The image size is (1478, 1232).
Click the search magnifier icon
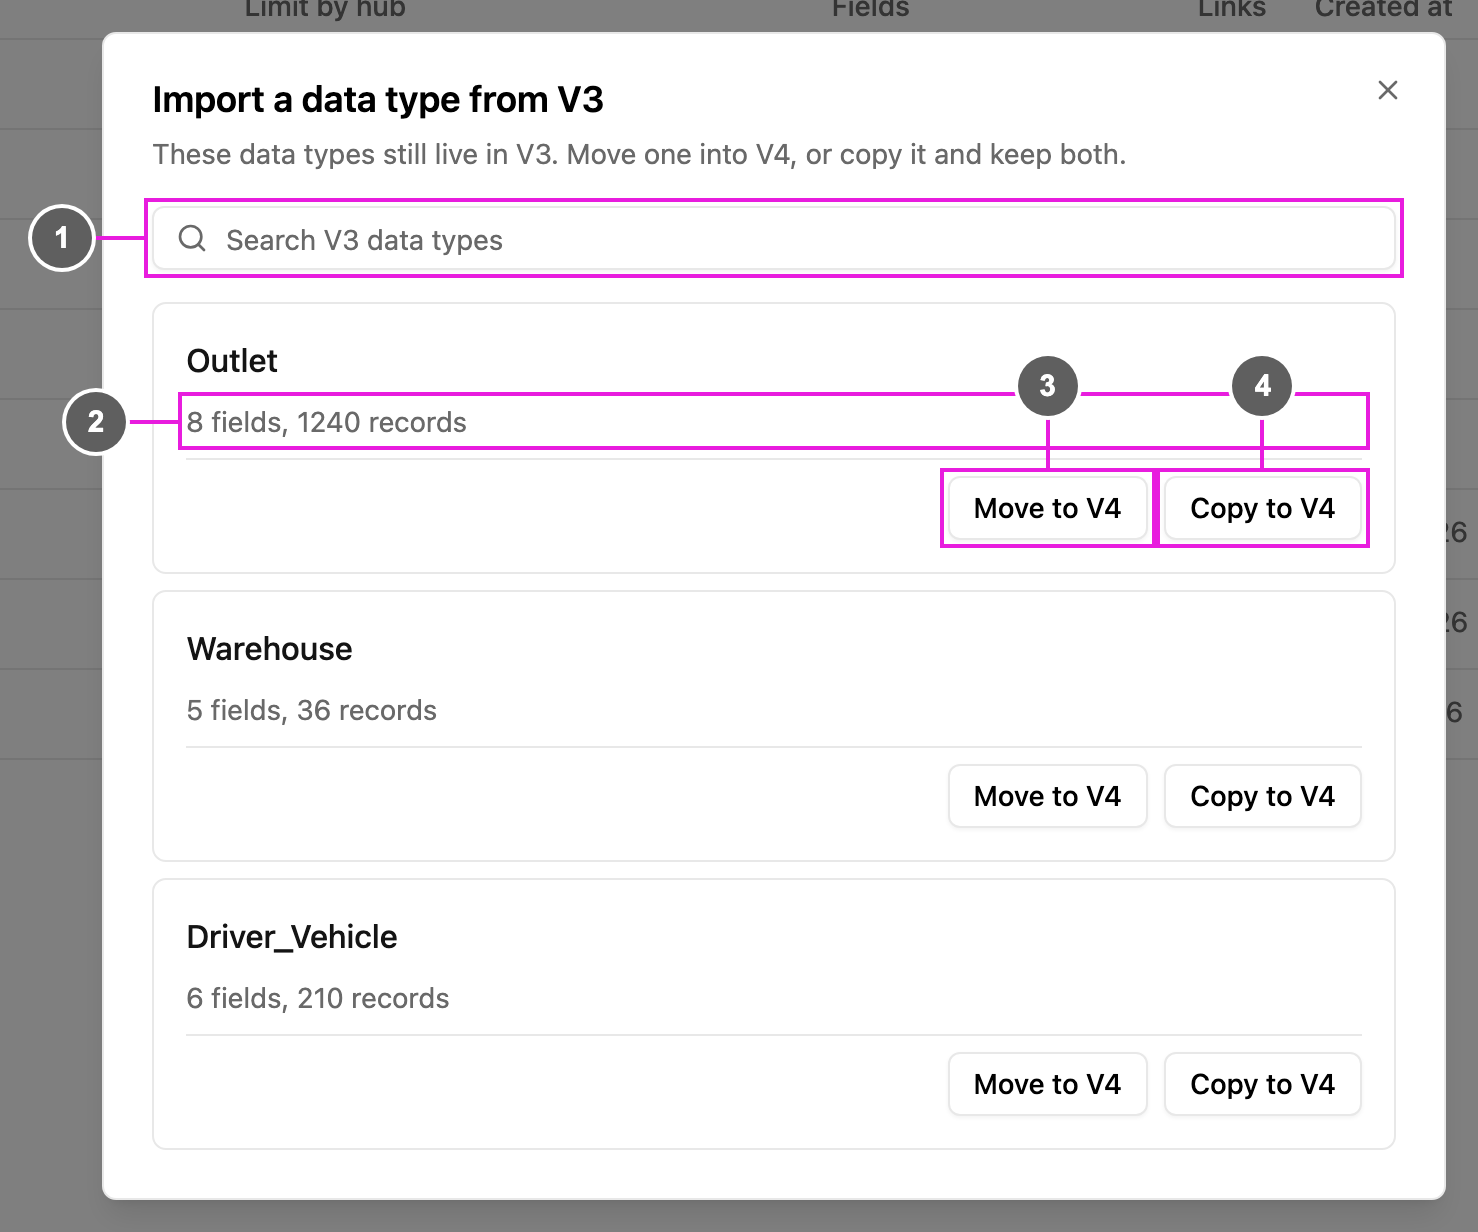[x=192, y=239]
